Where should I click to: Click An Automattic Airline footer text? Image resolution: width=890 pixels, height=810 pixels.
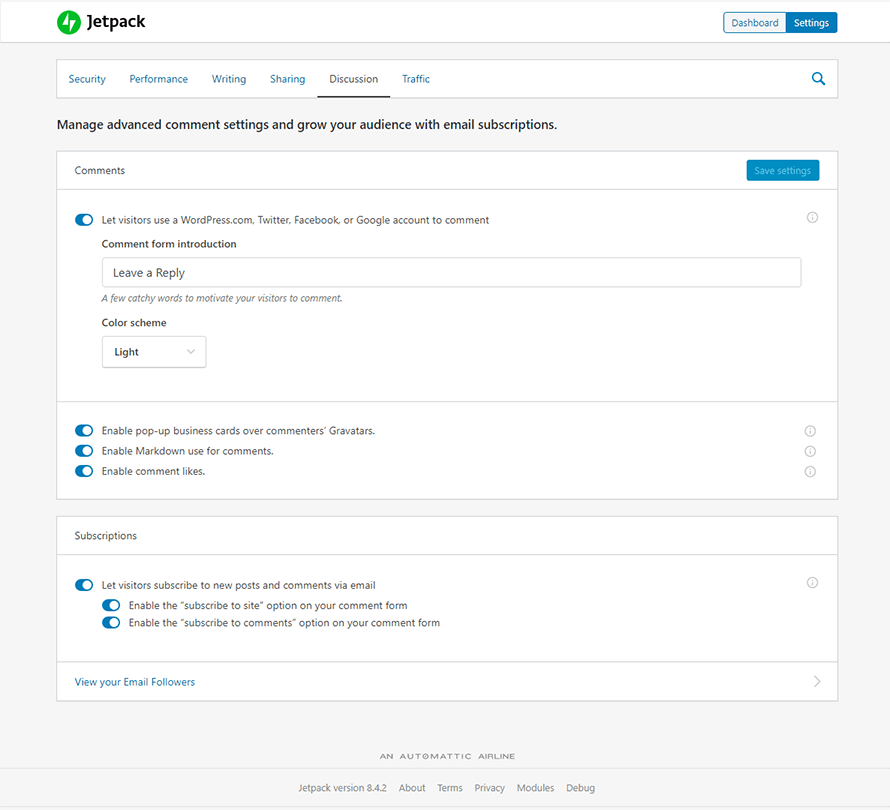(447, 756)
